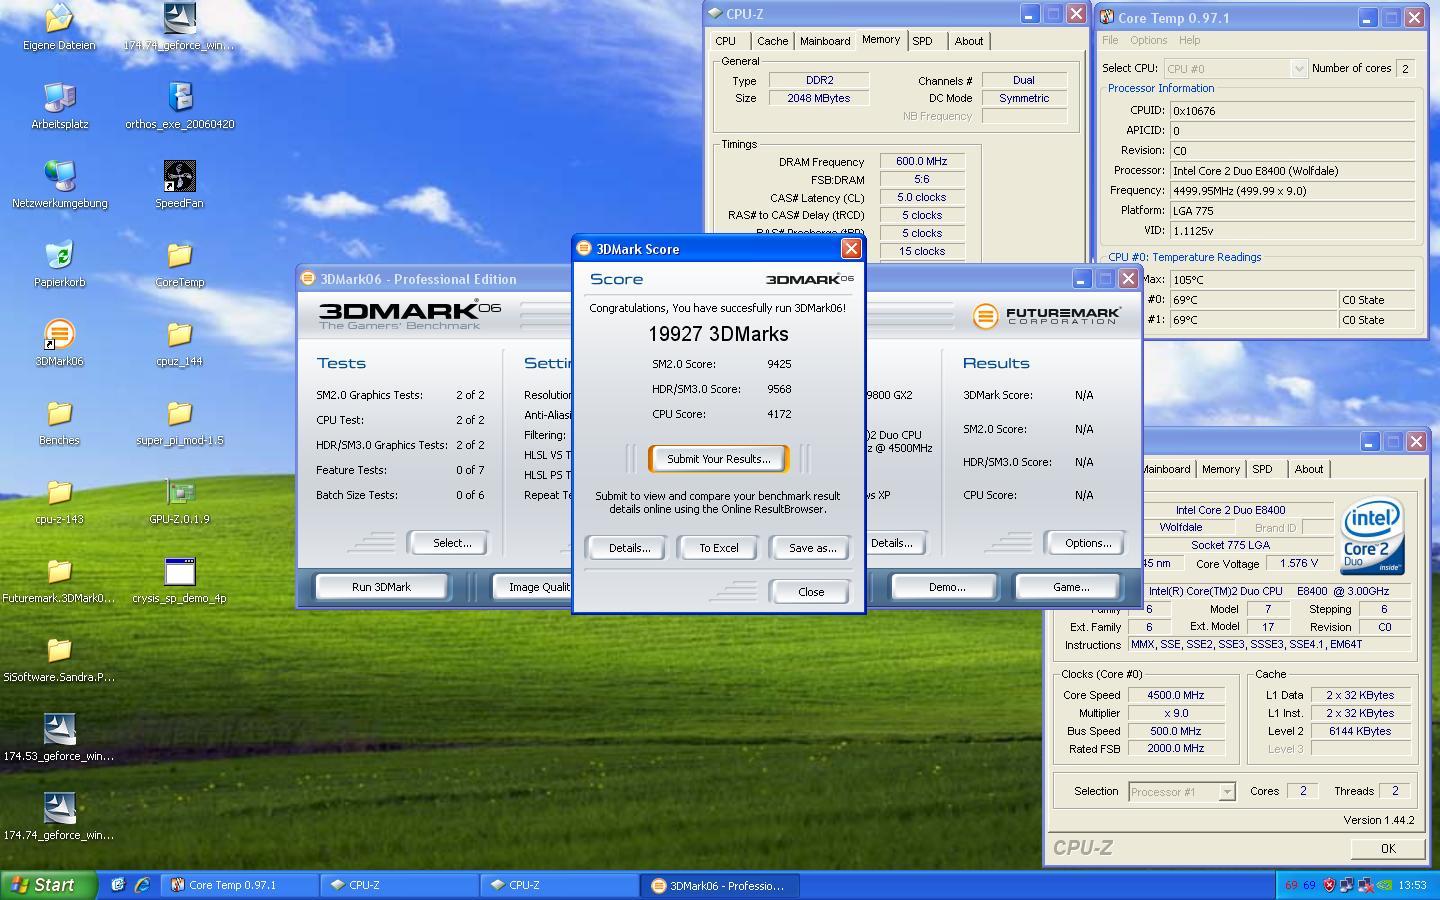
Task: Open the Futuremark.3DMark0... folder icon
Action: coord(59,579)
